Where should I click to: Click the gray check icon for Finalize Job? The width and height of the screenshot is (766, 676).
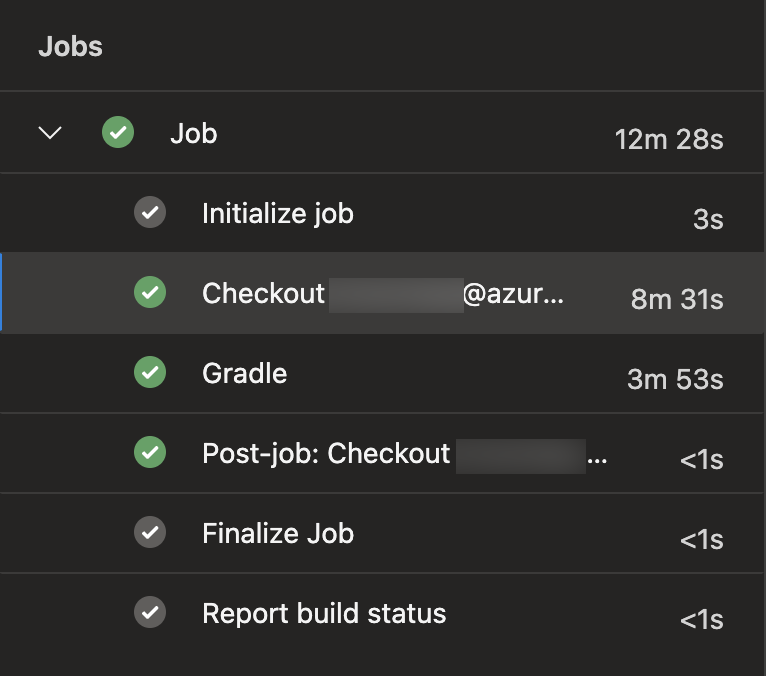click(x=150, y=532)
